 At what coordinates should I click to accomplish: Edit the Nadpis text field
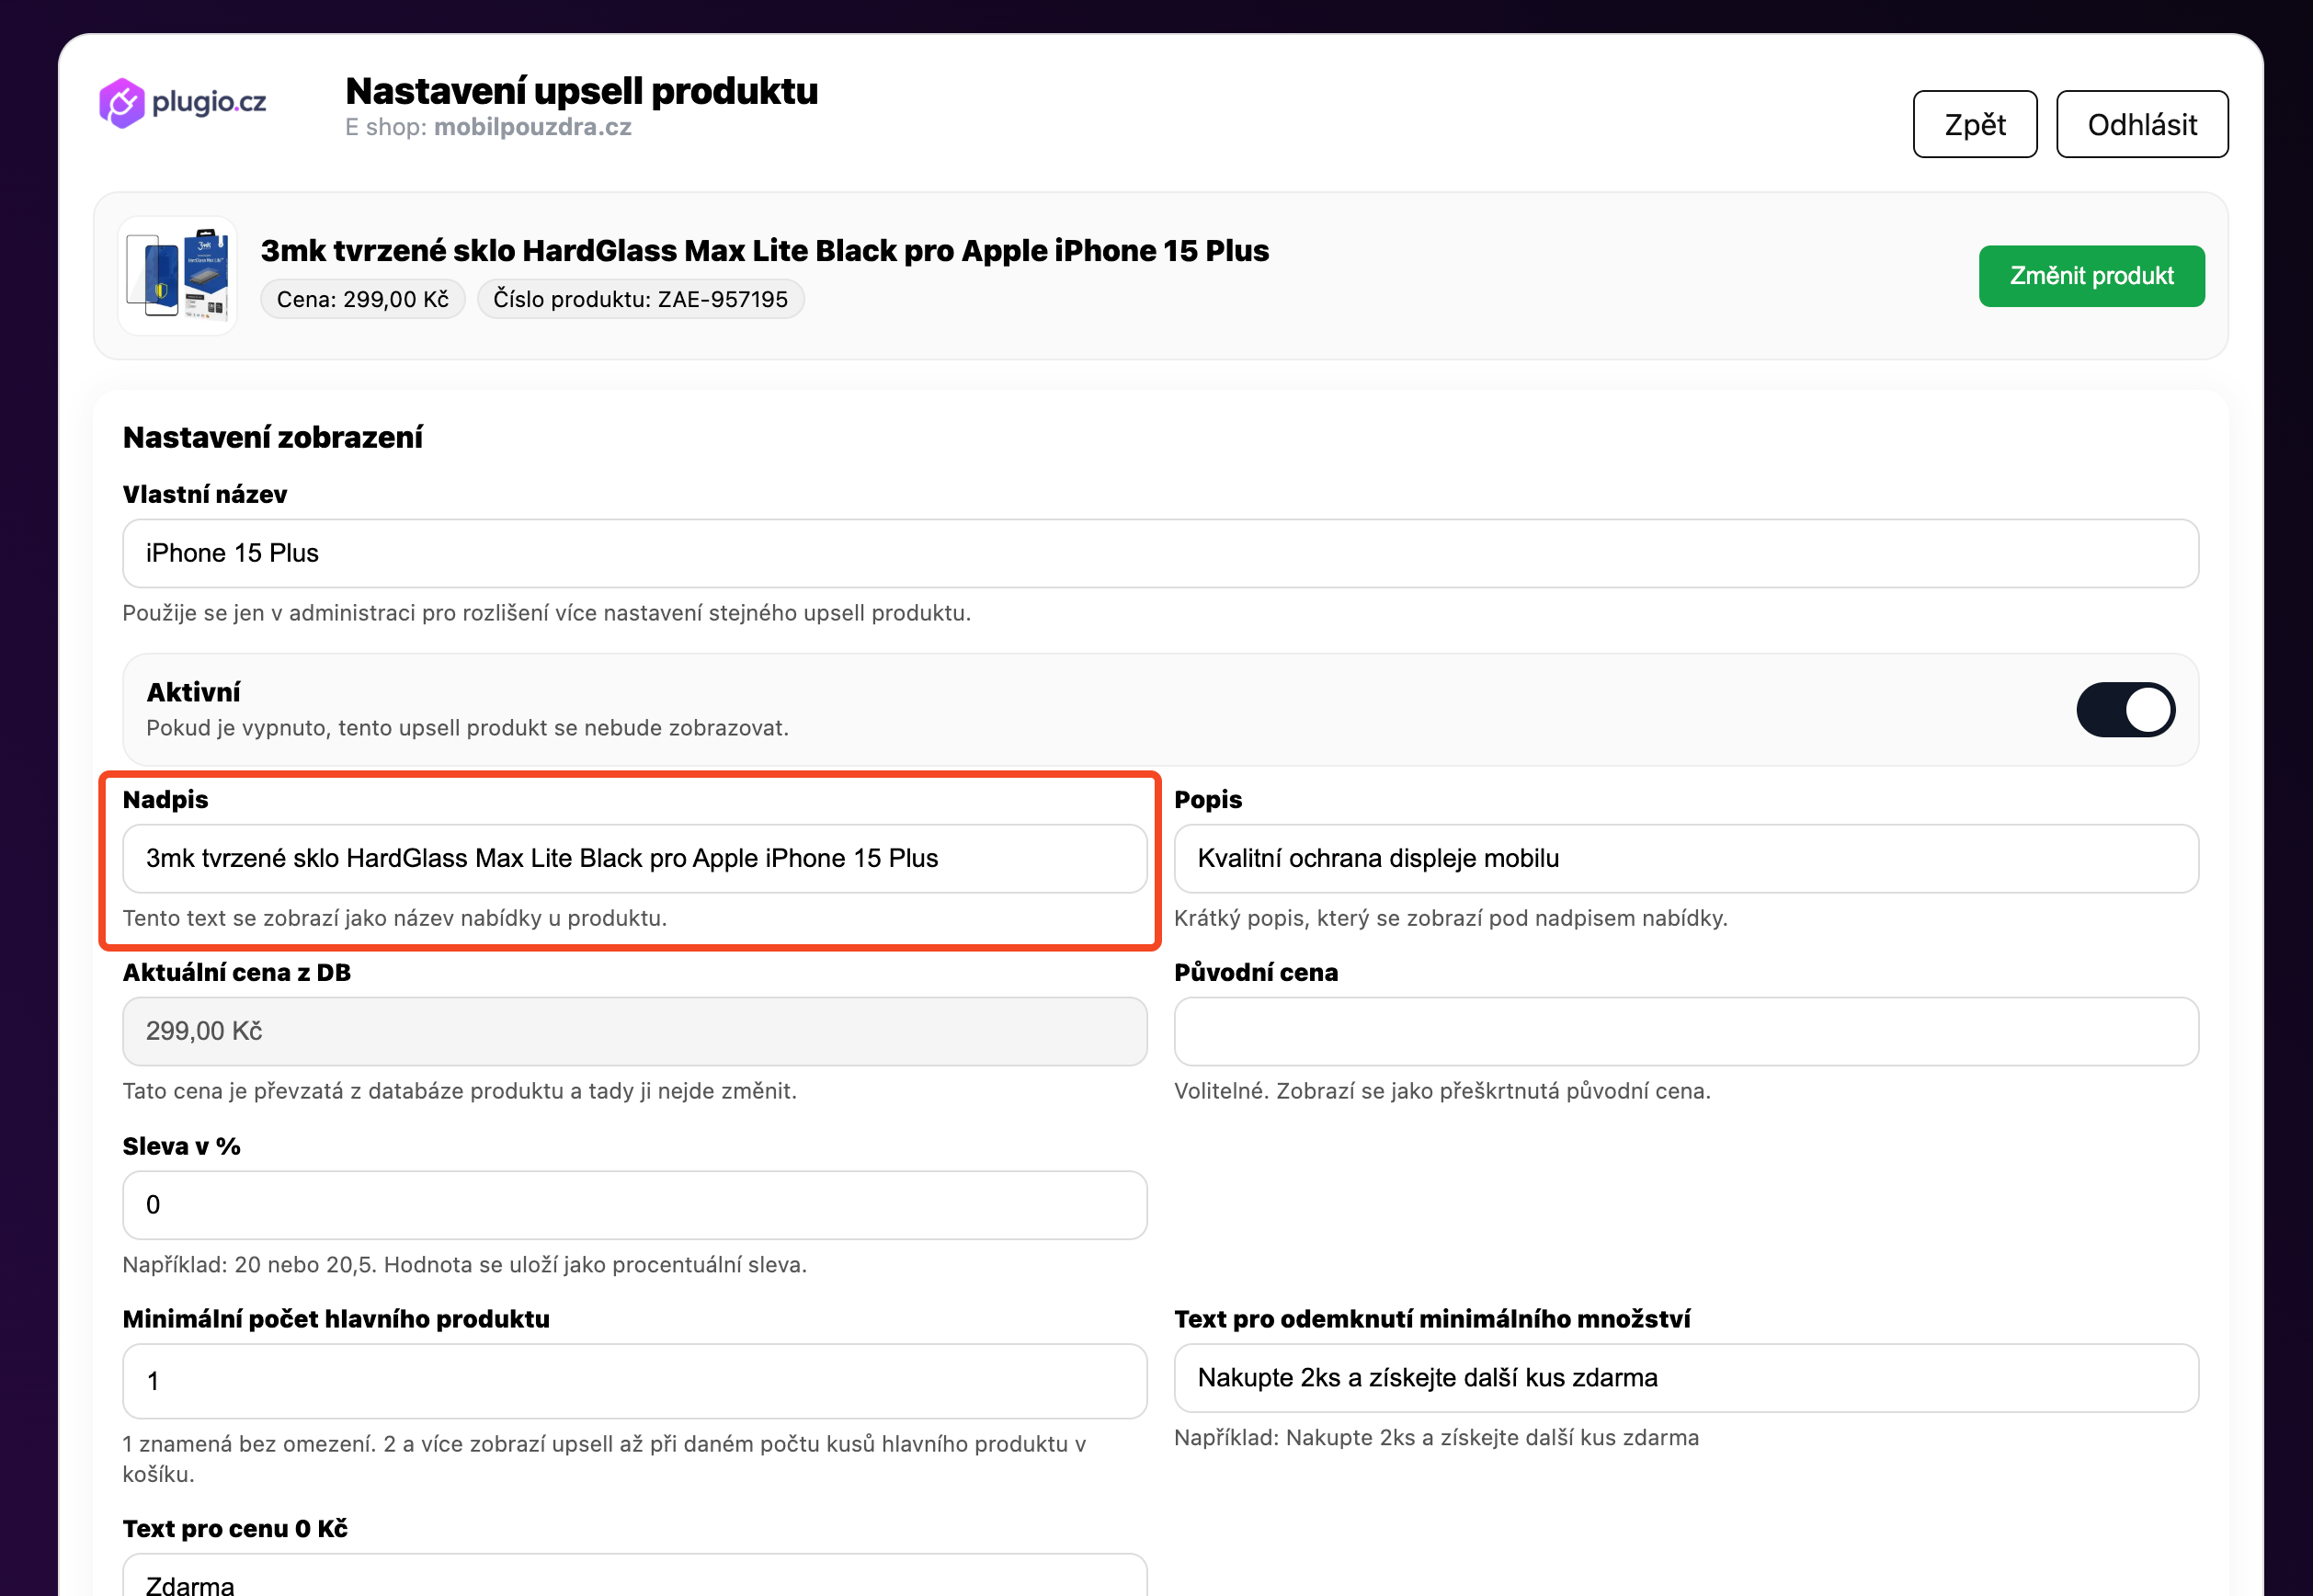pos(635,858)
